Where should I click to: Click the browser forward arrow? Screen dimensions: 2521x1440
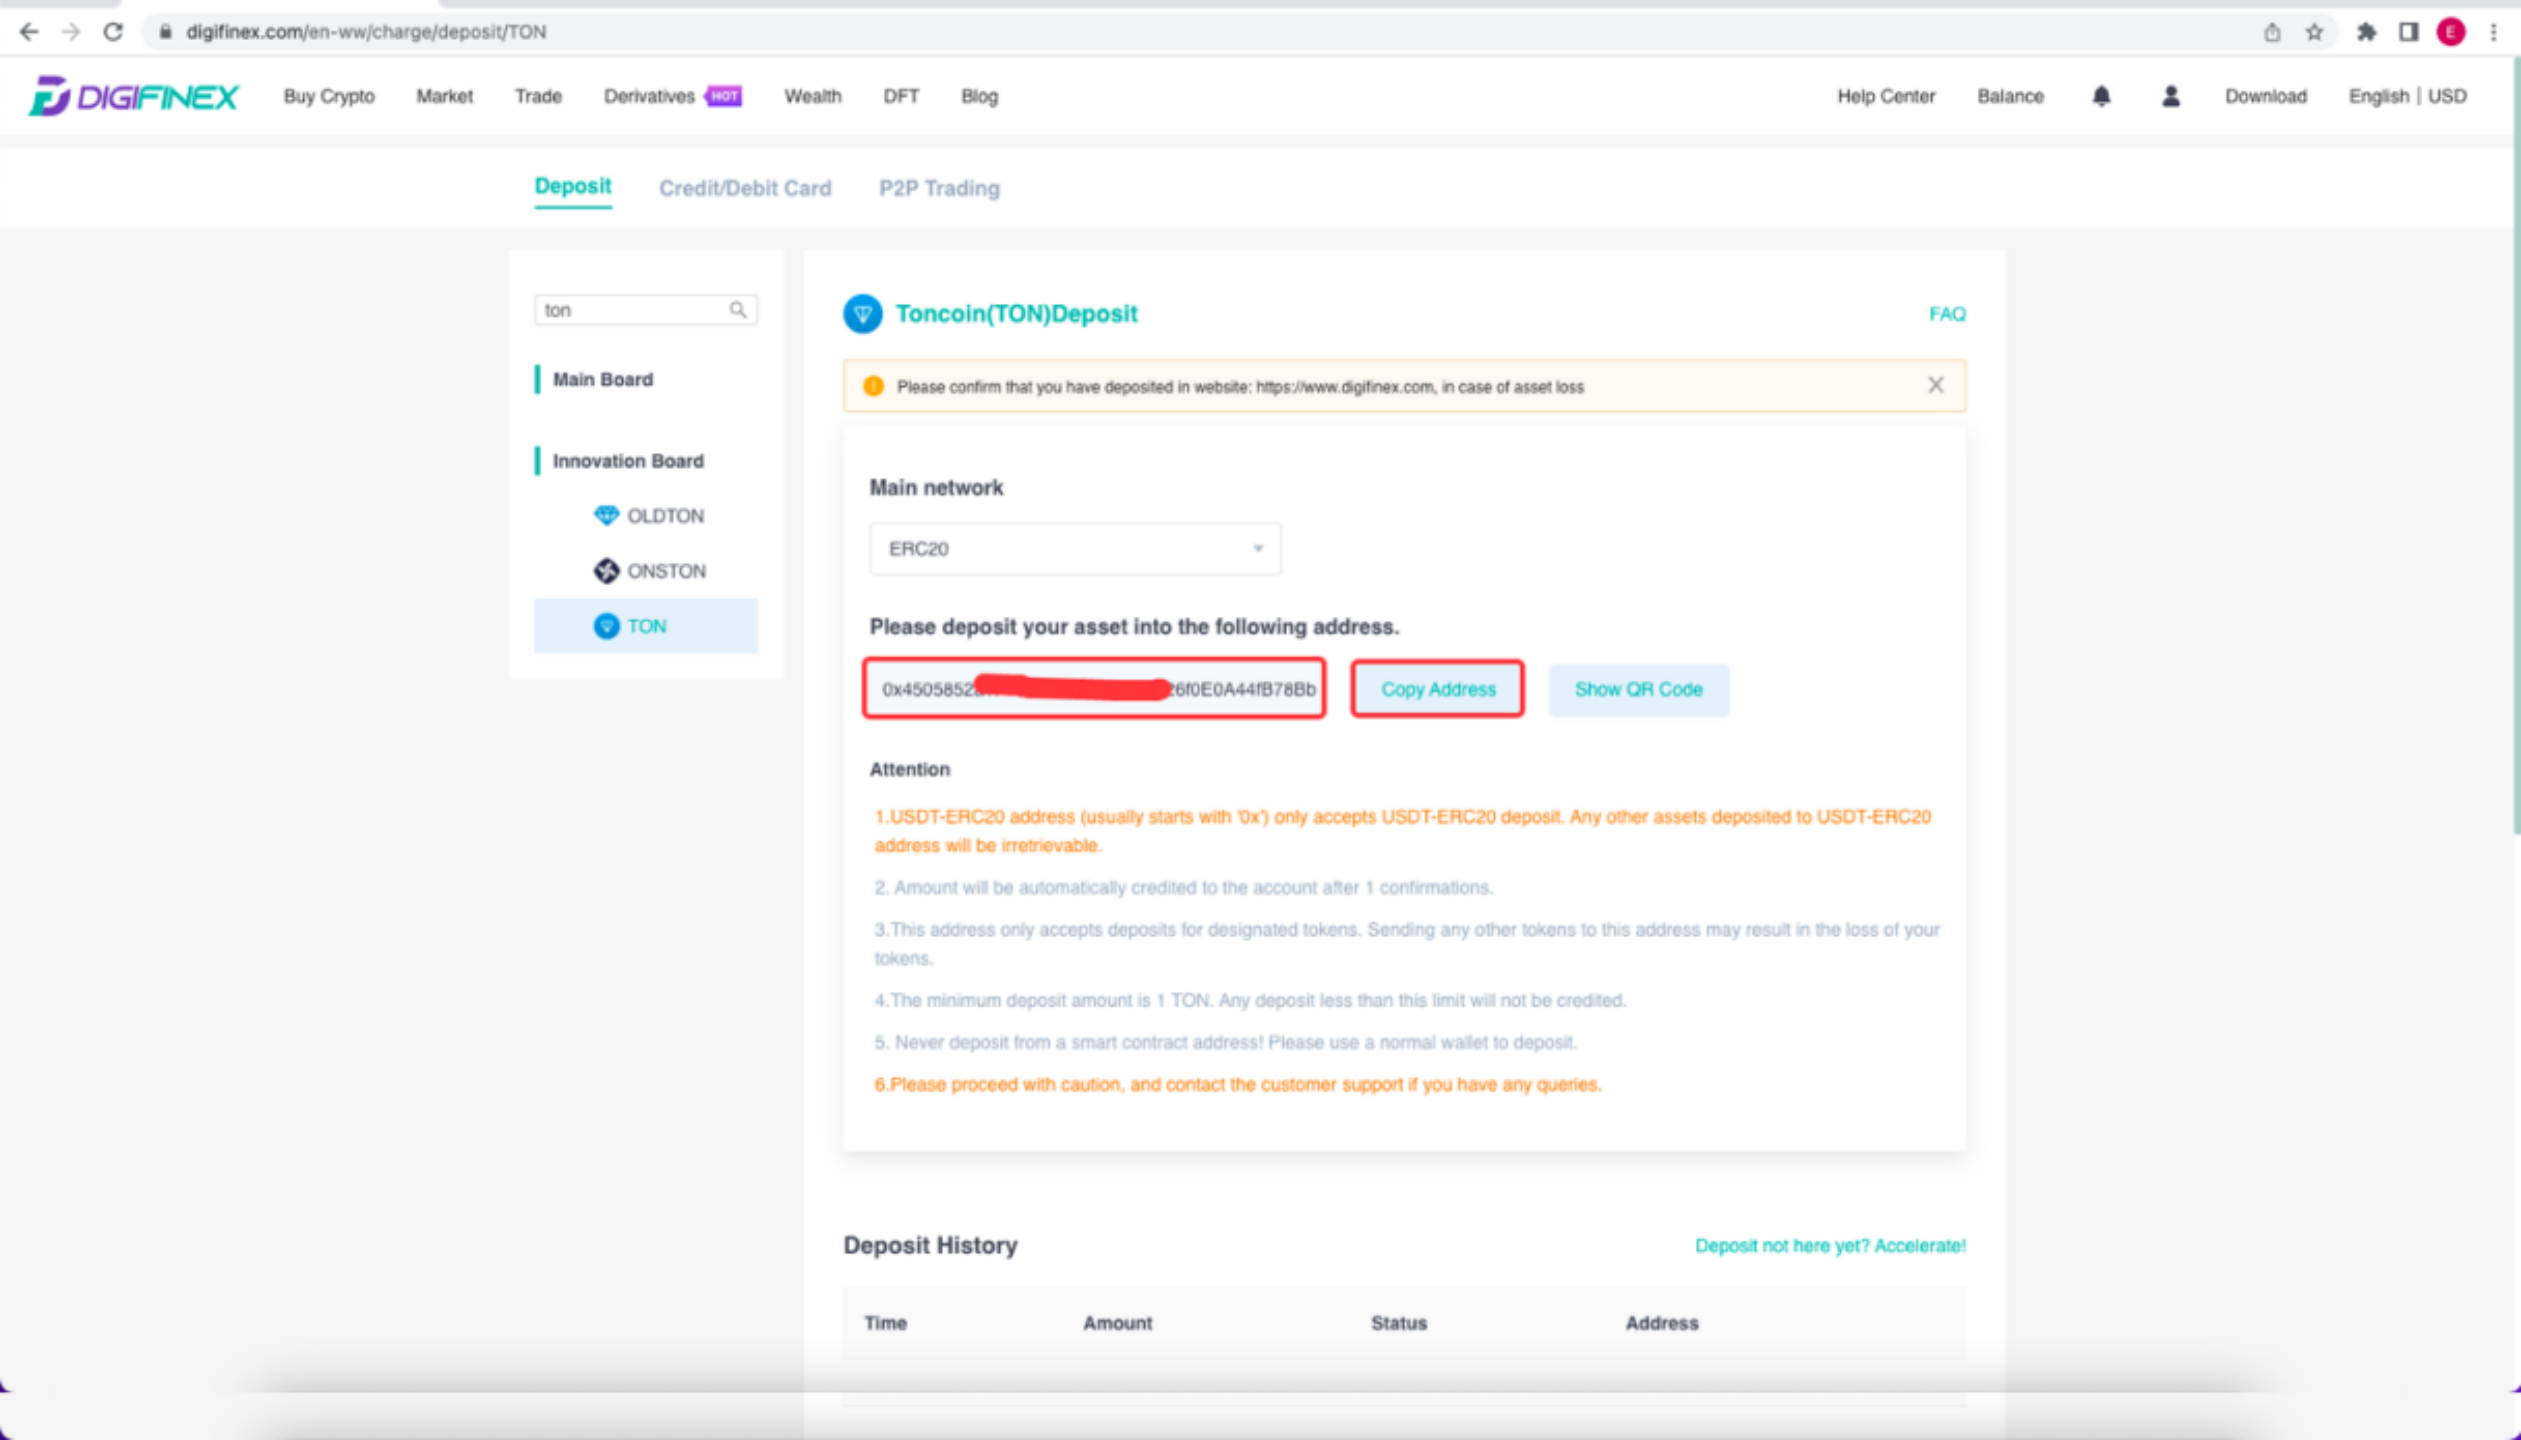point(70,32)
